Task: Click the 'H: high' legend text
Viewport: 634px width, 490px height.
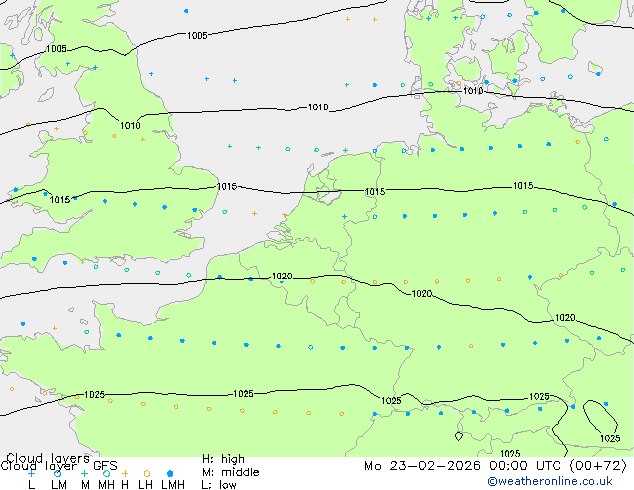Action: pos(224,459)
